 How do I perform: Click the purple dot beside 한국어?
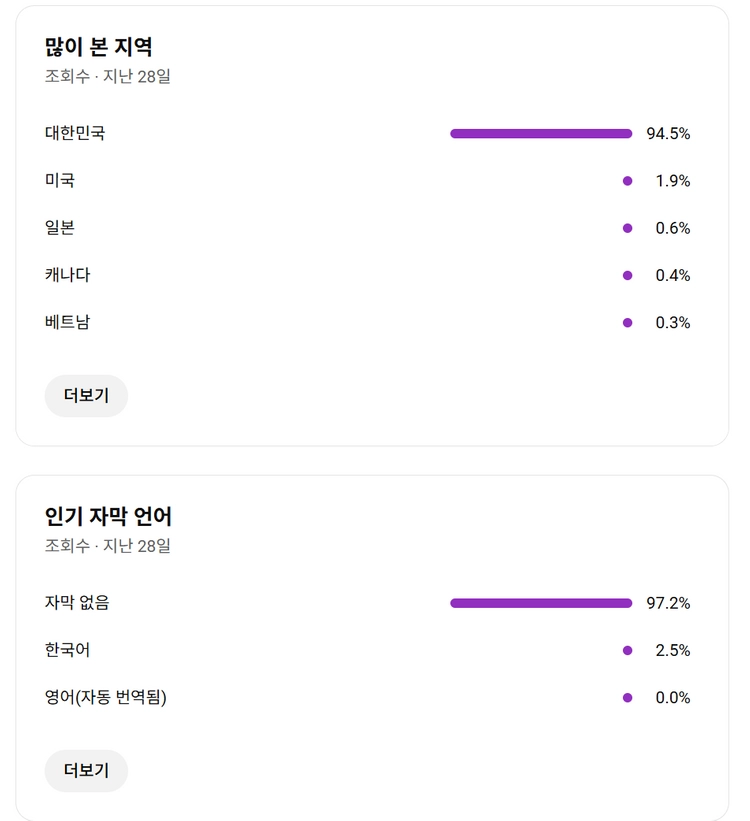click(627, 650)
